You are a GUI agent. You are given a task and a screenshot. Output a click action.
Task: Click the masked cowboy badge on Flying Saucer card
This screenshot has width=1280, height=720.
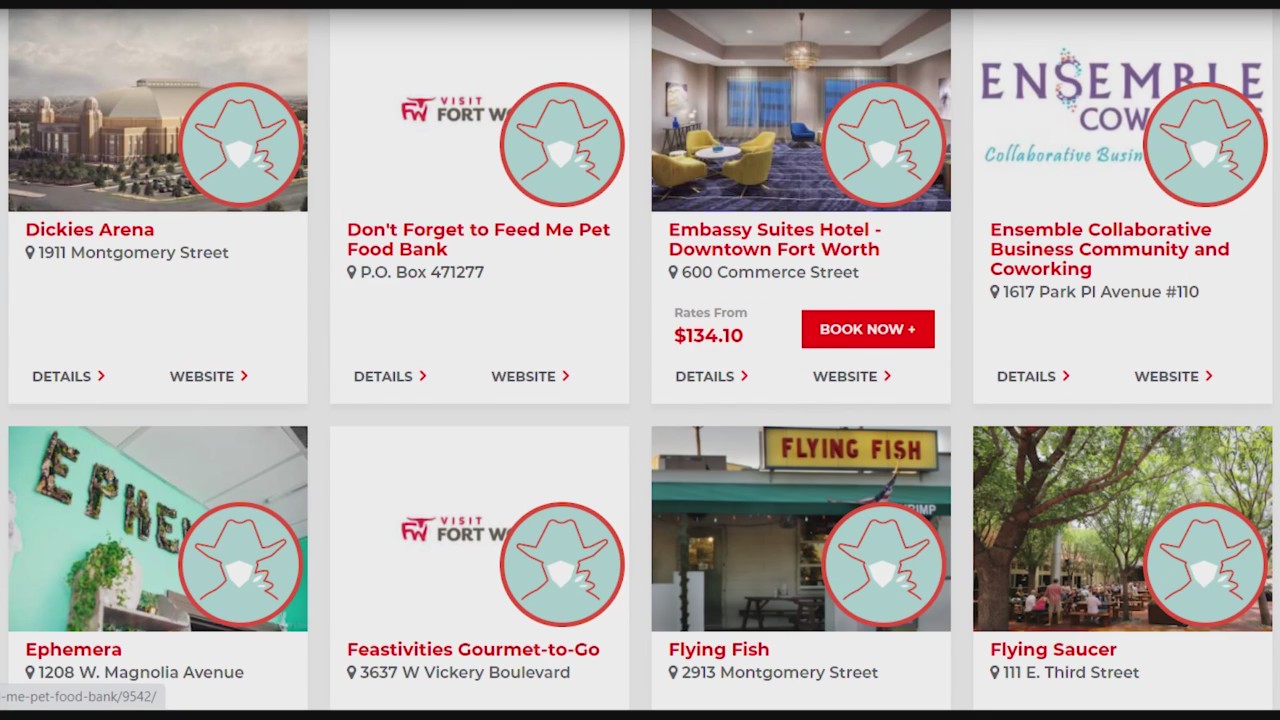coord(1205,565)
